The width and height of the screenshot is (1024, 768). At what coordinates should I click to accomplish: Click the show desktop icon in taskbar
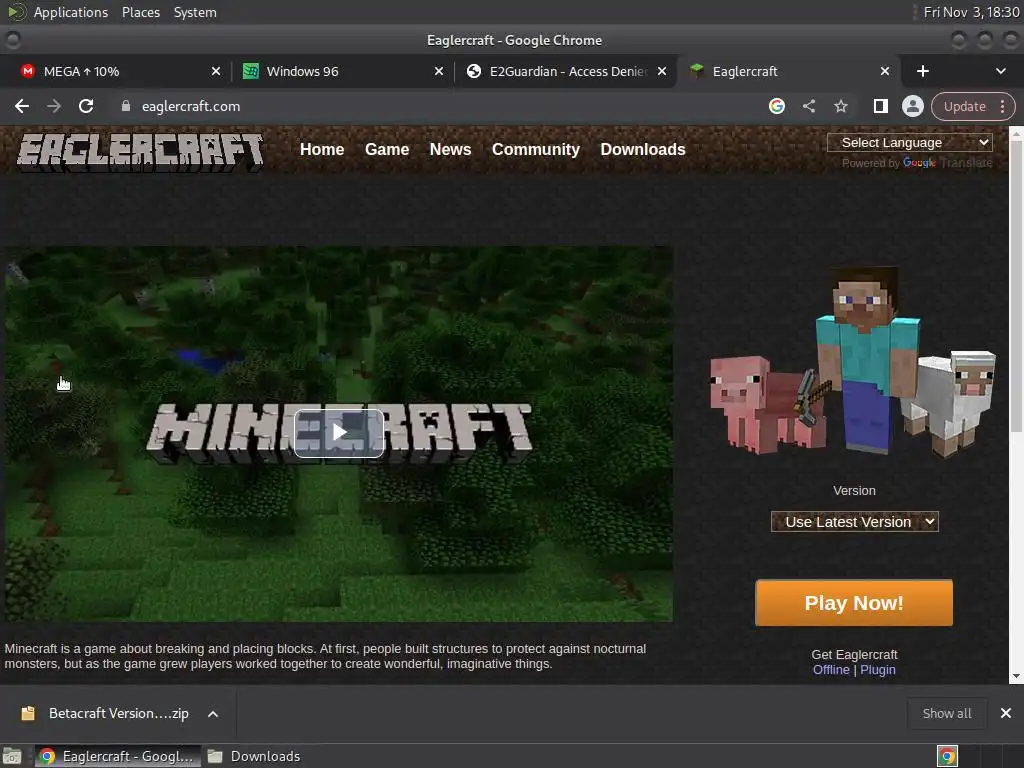click(x=12, y=756)
